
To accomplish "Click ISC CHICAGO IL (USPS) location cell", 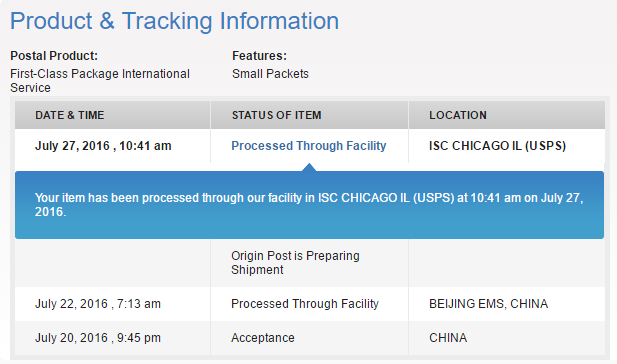I will tap(497, 146).
